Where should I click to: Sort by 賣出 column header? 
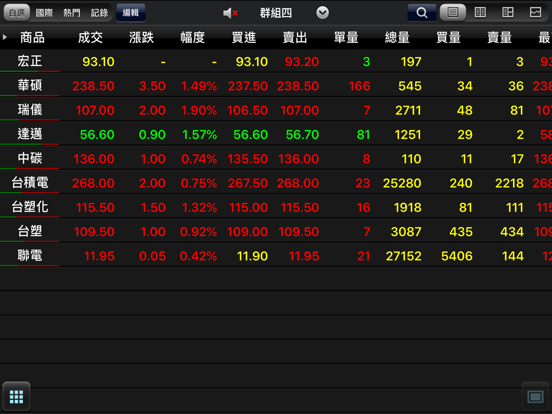(x=295, y=37)
